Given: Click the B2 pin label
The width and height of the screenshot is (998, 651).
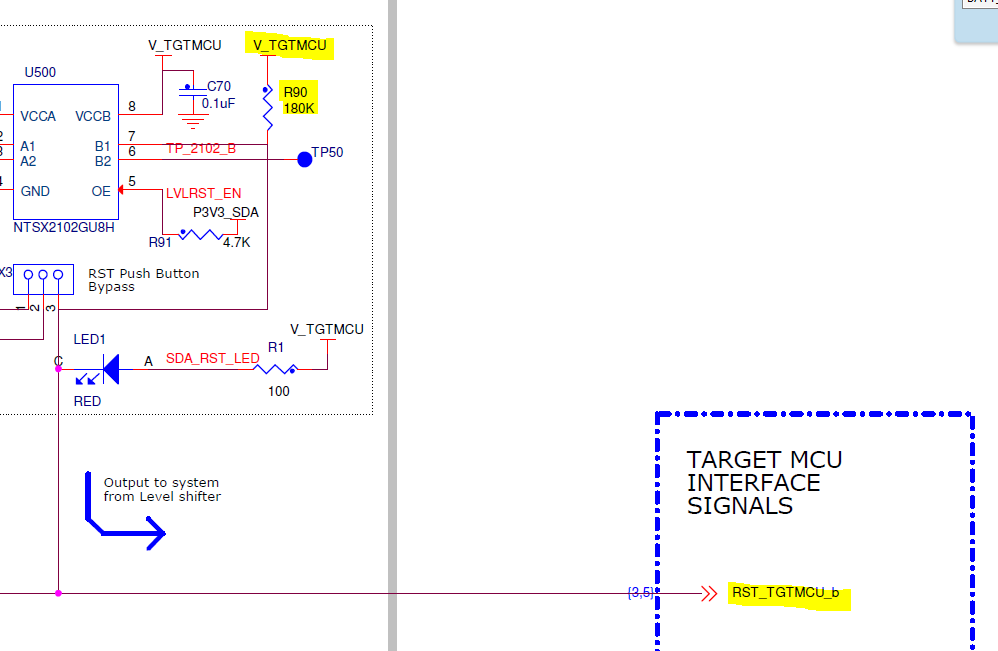Looking at the screenshot, I should point(102,162).
